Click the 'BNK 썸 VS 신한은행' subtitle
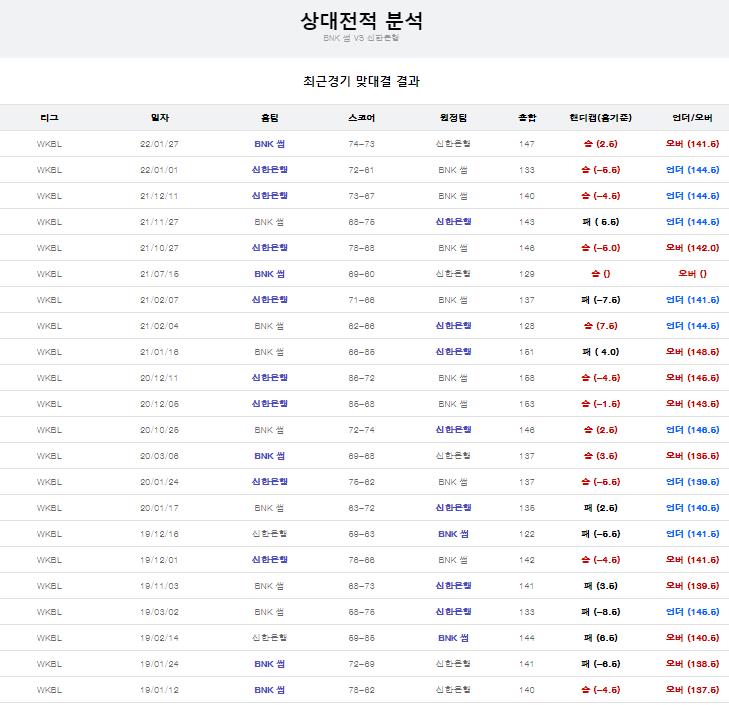The height and width of the screenshot is (705, 729). 361,38
